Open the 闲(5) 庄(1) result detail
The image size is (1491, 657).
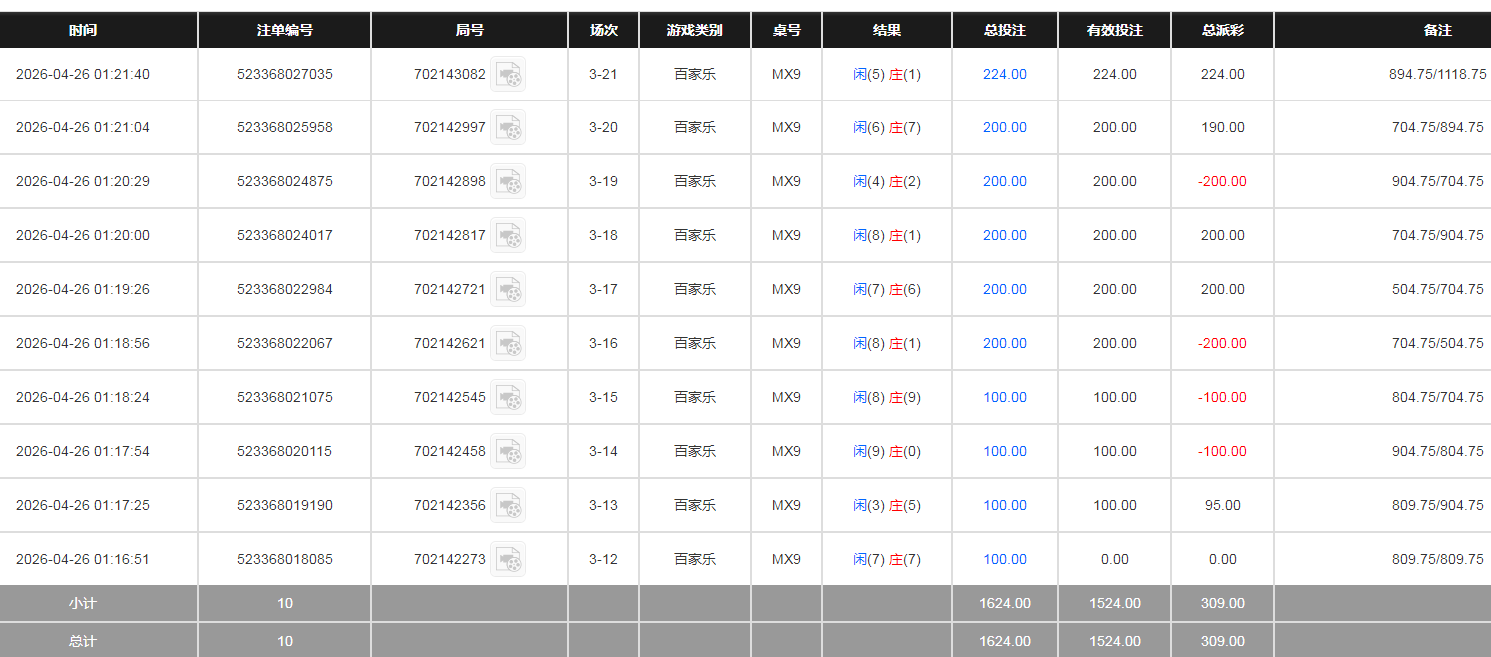pos(886,75)
